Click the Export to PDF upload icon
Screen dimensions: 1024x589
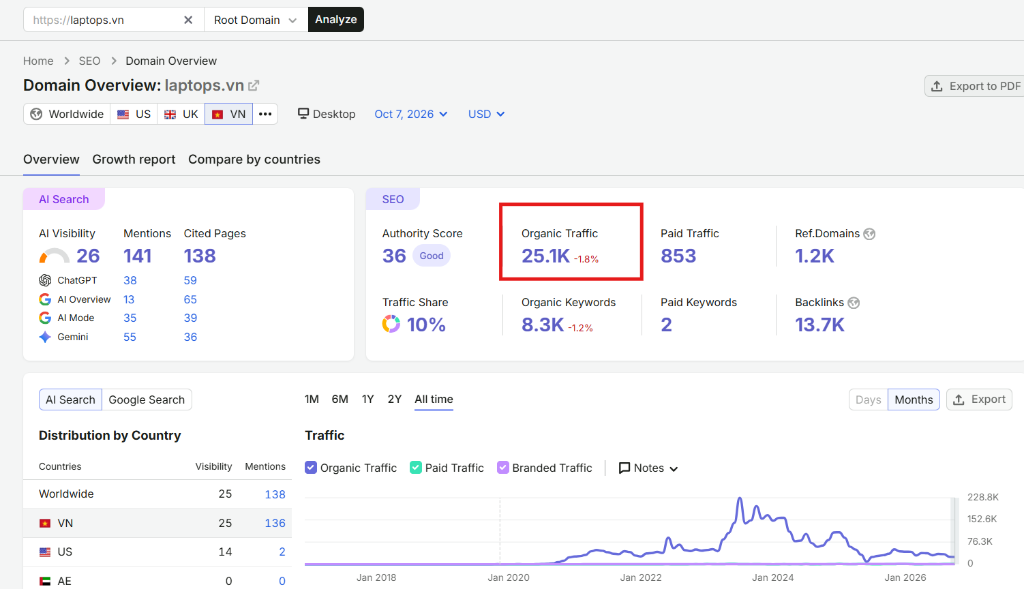(x=936, y=86)
